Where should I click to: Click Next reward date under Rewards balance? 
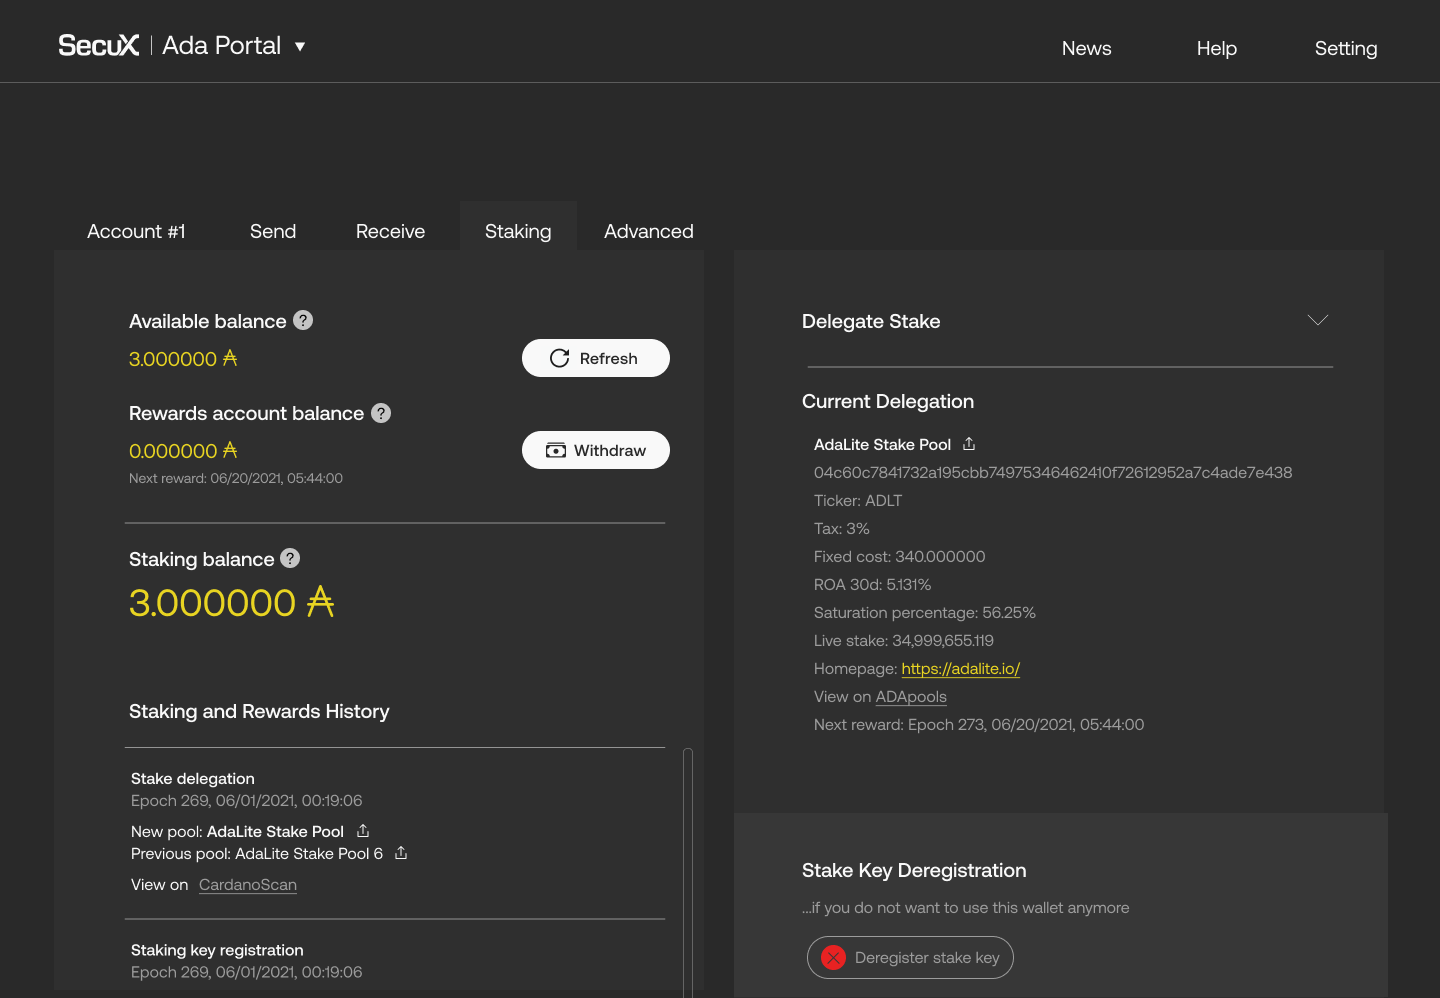click(x=236, y=478)
